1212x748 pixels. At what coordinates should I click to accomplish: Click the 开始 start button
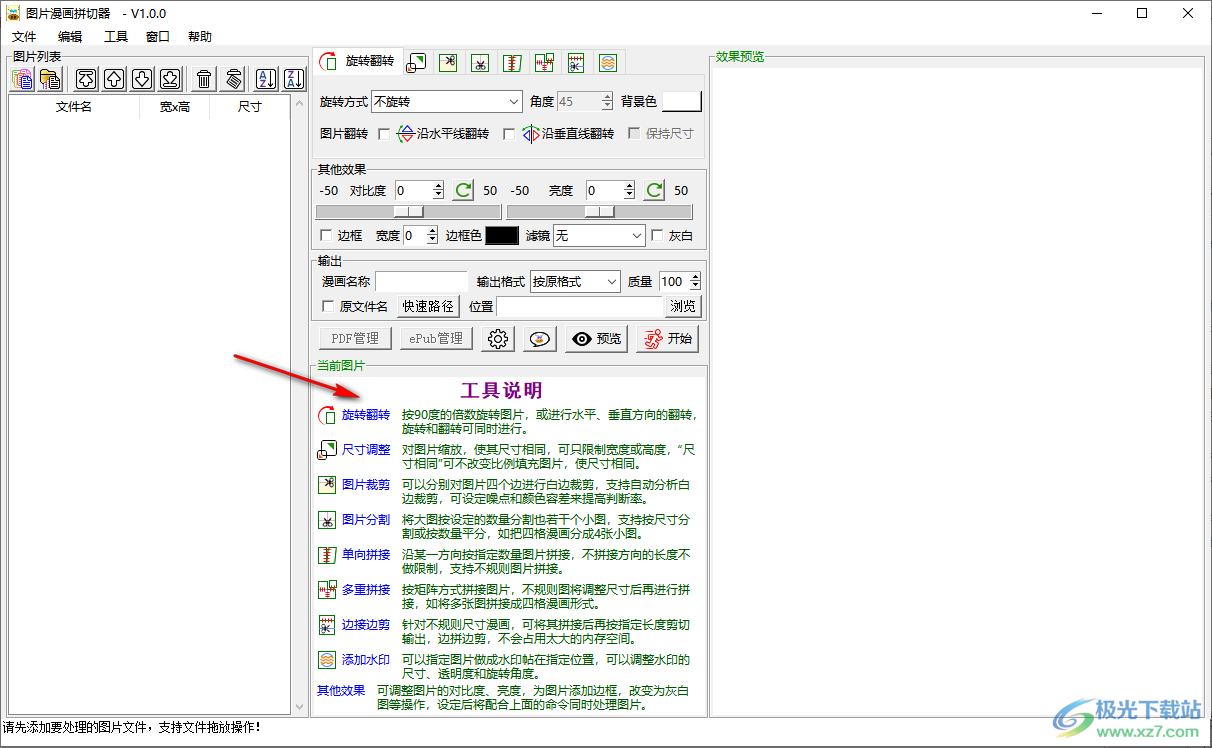(667, 339)
